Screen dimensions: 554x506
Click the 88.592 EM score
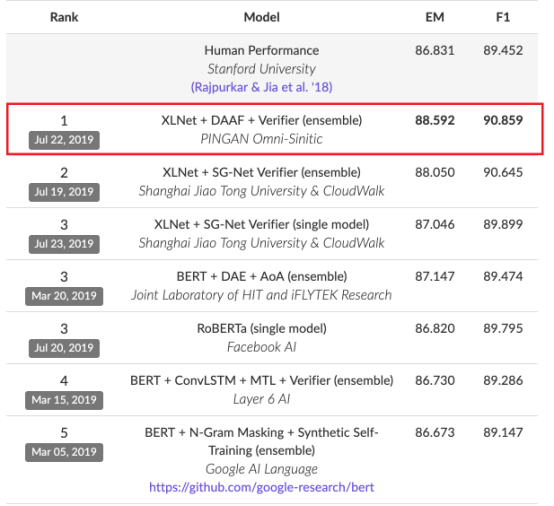(435, 120)
